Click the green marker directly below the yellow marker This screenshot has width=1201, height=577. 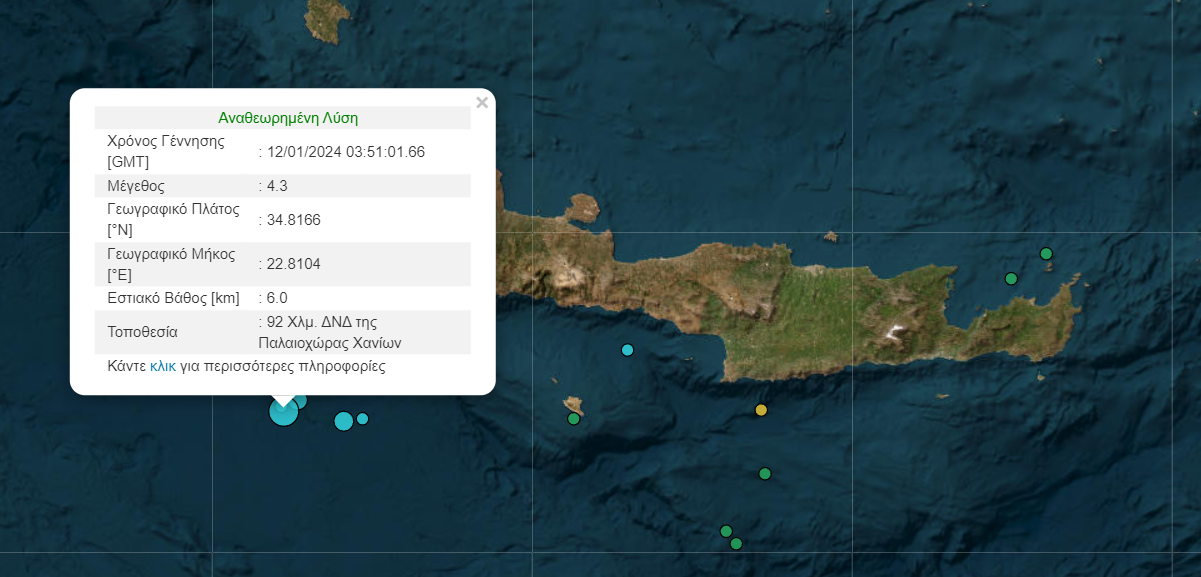765,473
